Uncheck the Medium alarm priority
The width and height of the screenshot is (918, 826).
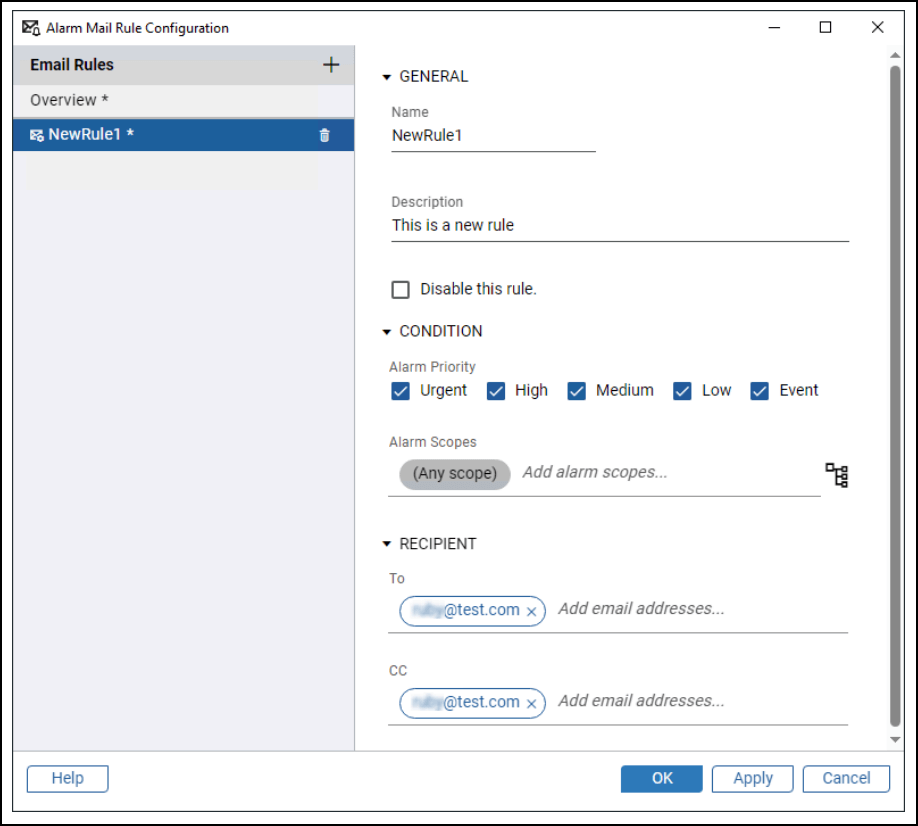click(577, 391)
